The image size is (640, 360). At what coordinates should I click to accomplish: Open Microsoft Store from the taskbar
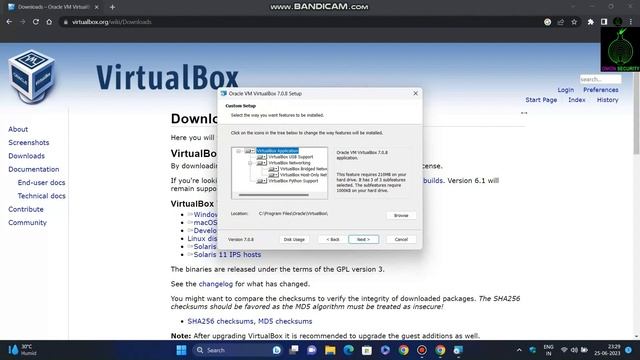coord(367,350)
